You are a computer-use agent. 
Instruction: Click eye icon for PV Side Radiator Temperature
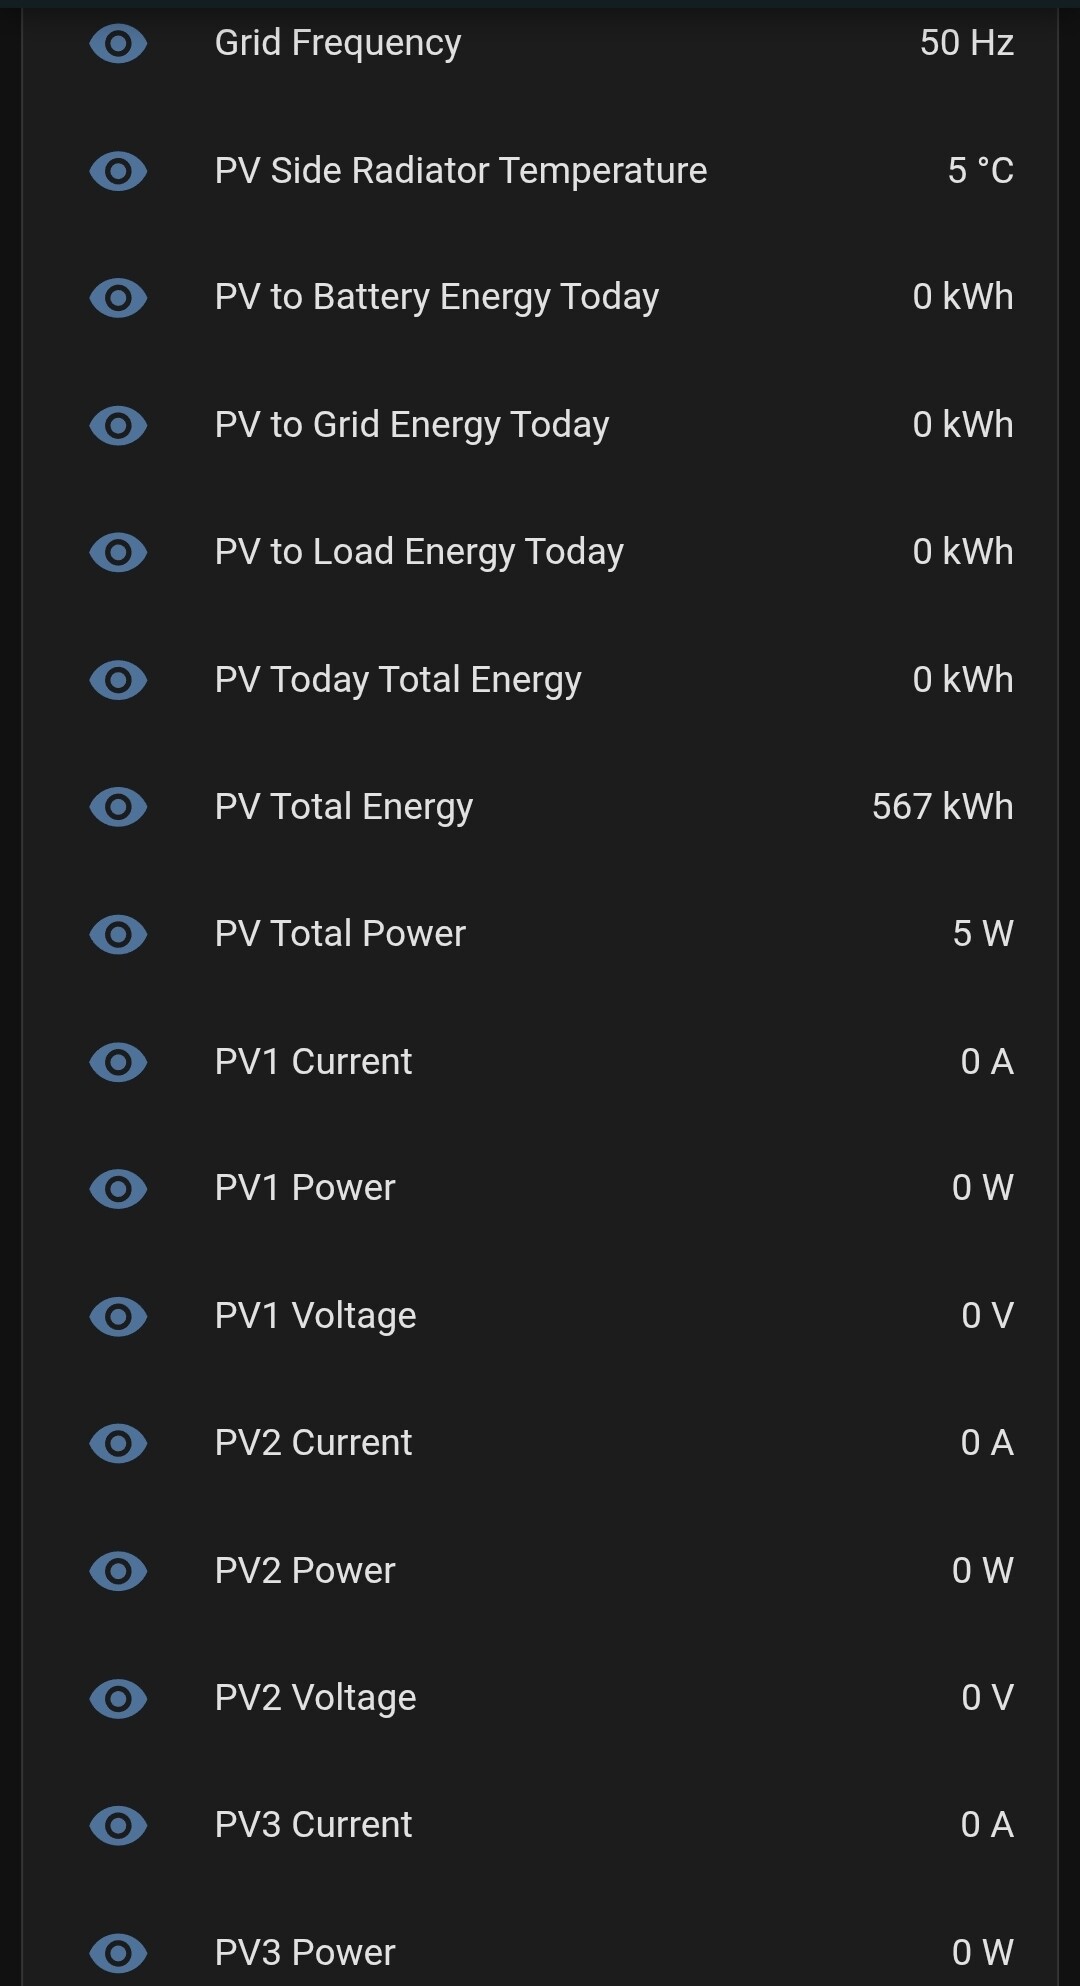pos(118,171)
